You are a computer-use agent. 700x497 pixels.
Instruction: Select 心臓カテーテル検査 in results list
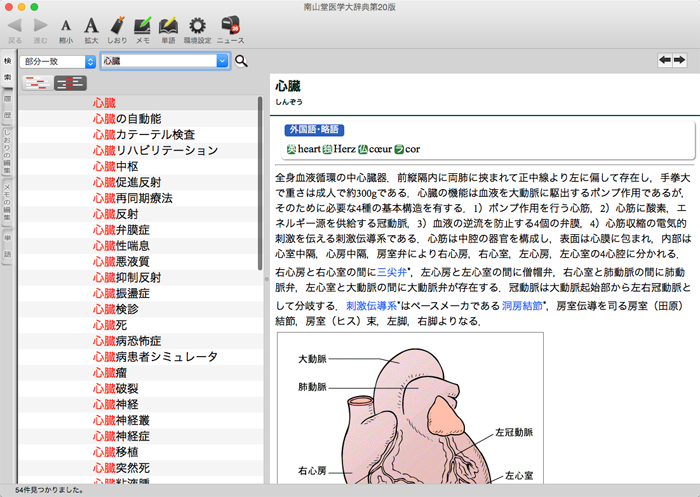[x=143, y=134]
